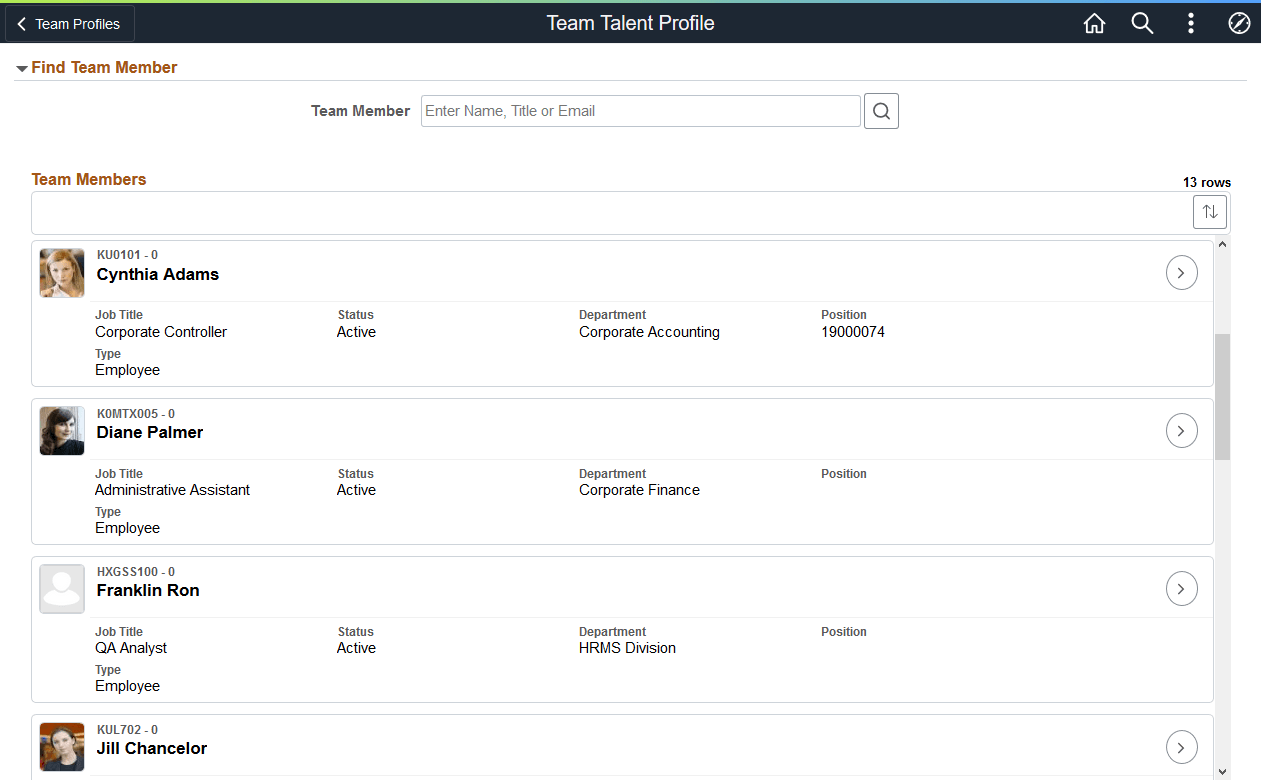Viewport: 1261px width, 780px height.
Task: Click the 13 rows label
Action: click(x=1206, y=182)
